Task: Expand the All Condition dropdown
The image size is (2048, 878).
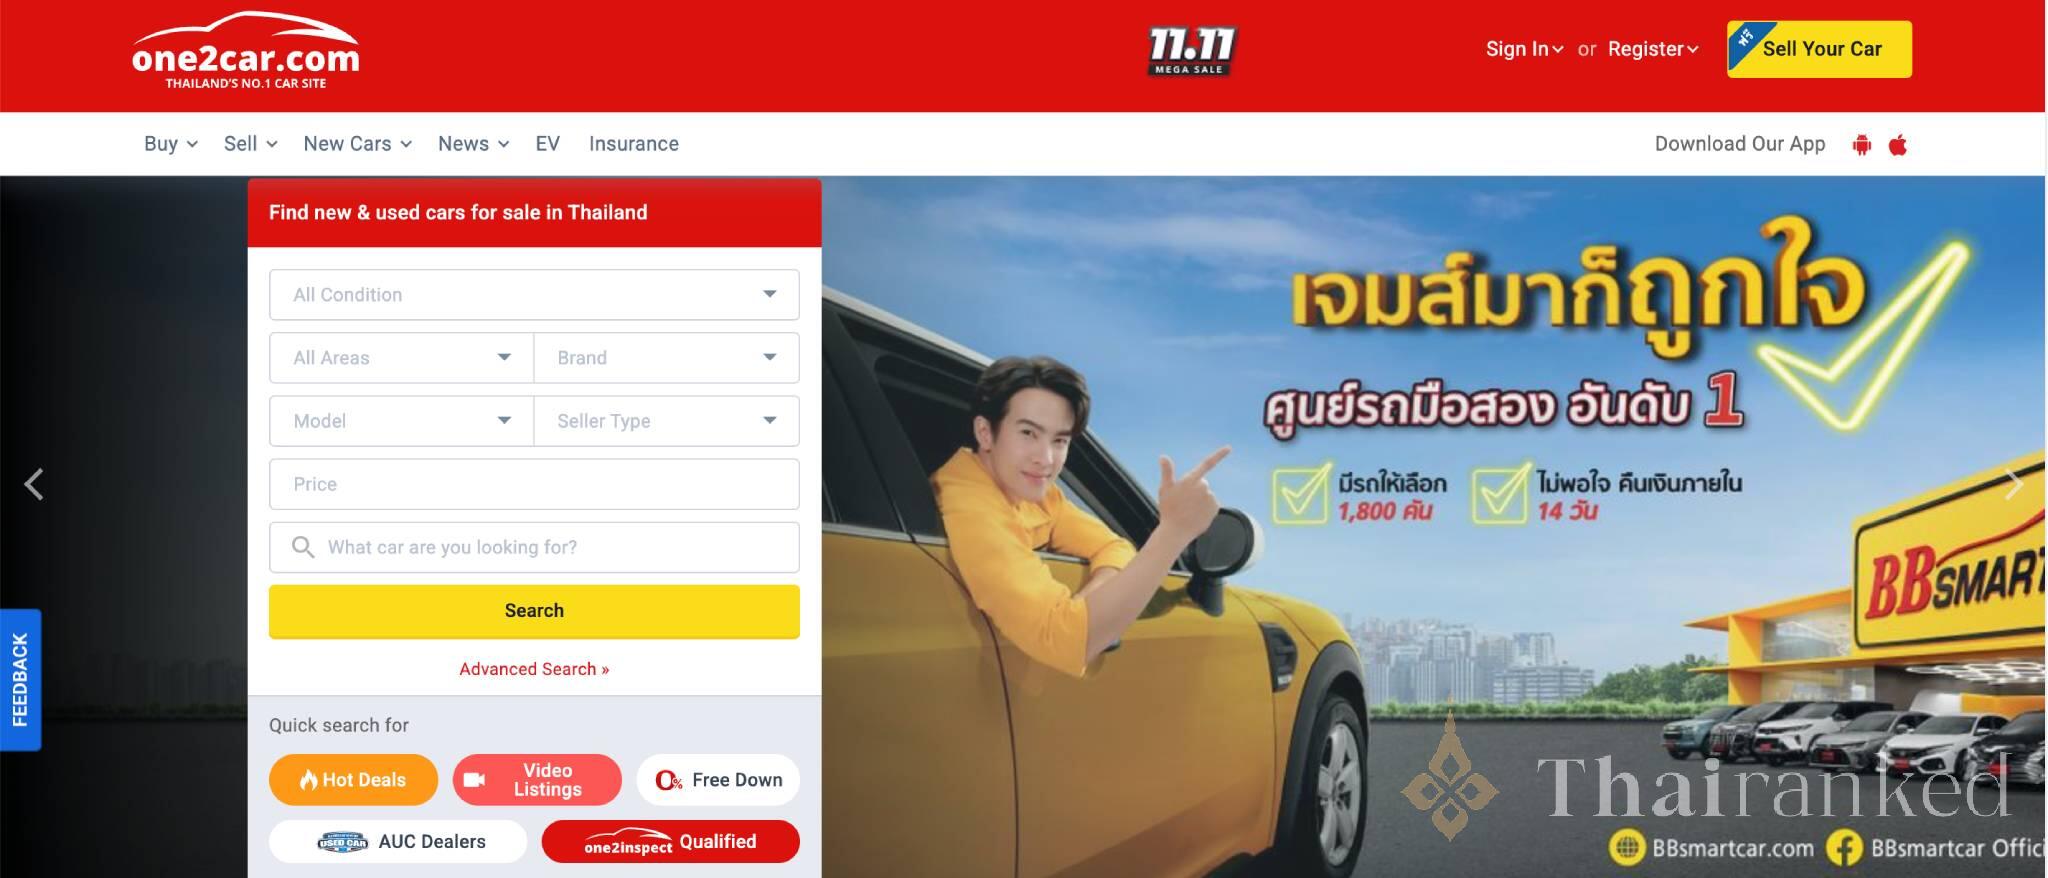Action: (x=534, y=295)
